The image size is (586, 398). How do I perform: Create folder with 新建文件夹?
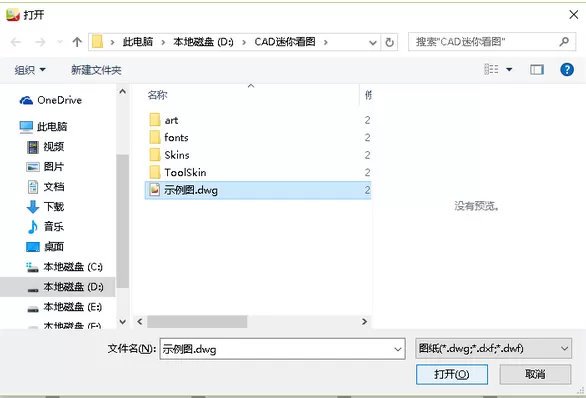pyautogui.click(x=96, y=70)
